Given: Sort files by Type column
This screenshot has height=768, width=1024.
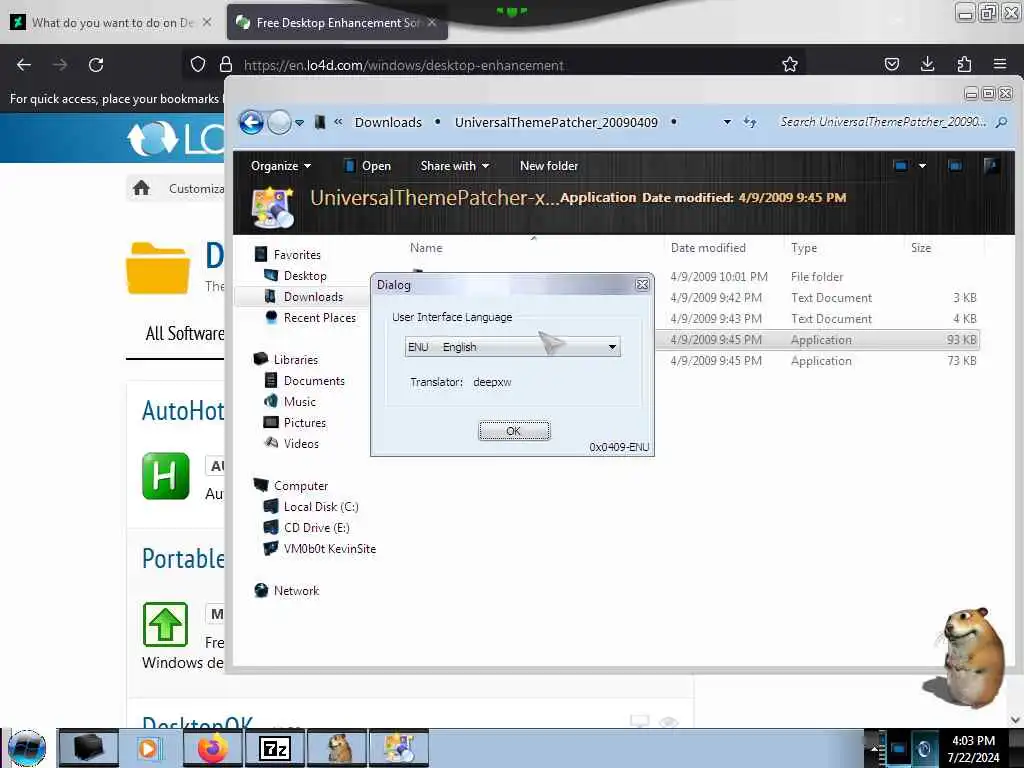Looking at the screenshot, I should [804, 248].
